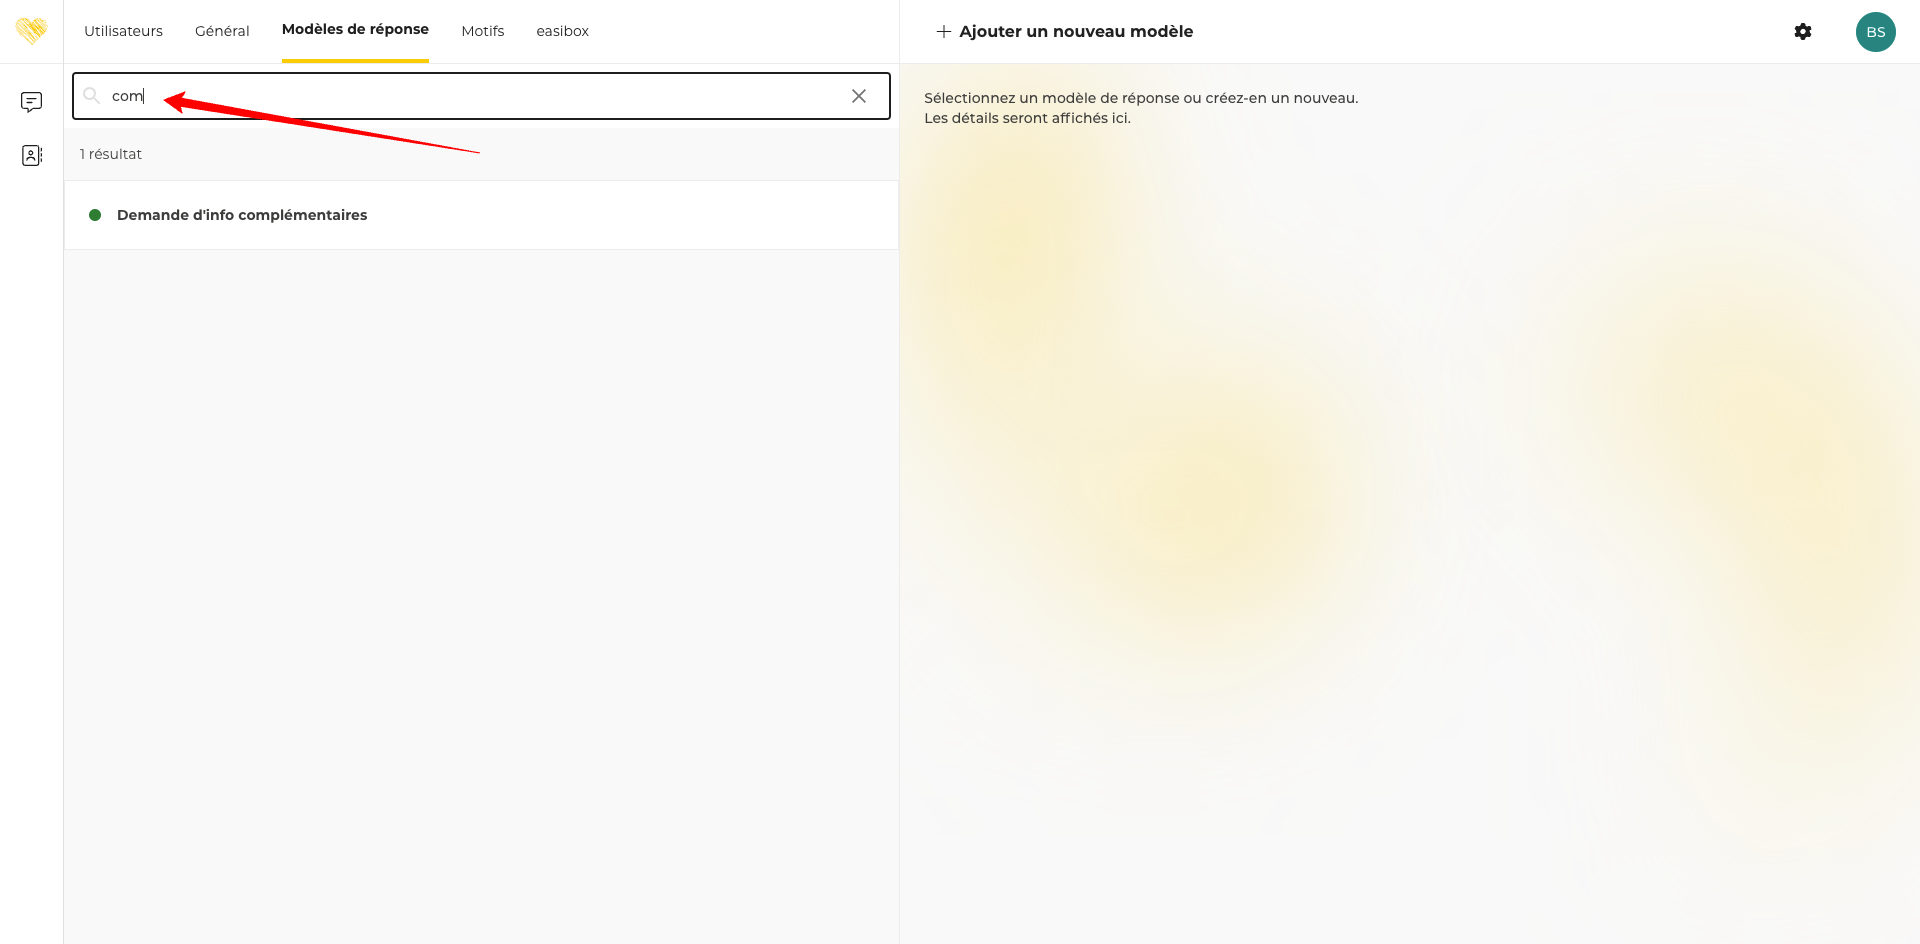1920x944 pixels.
Task: Open the Motifs tab
Action: click(482, 32)
